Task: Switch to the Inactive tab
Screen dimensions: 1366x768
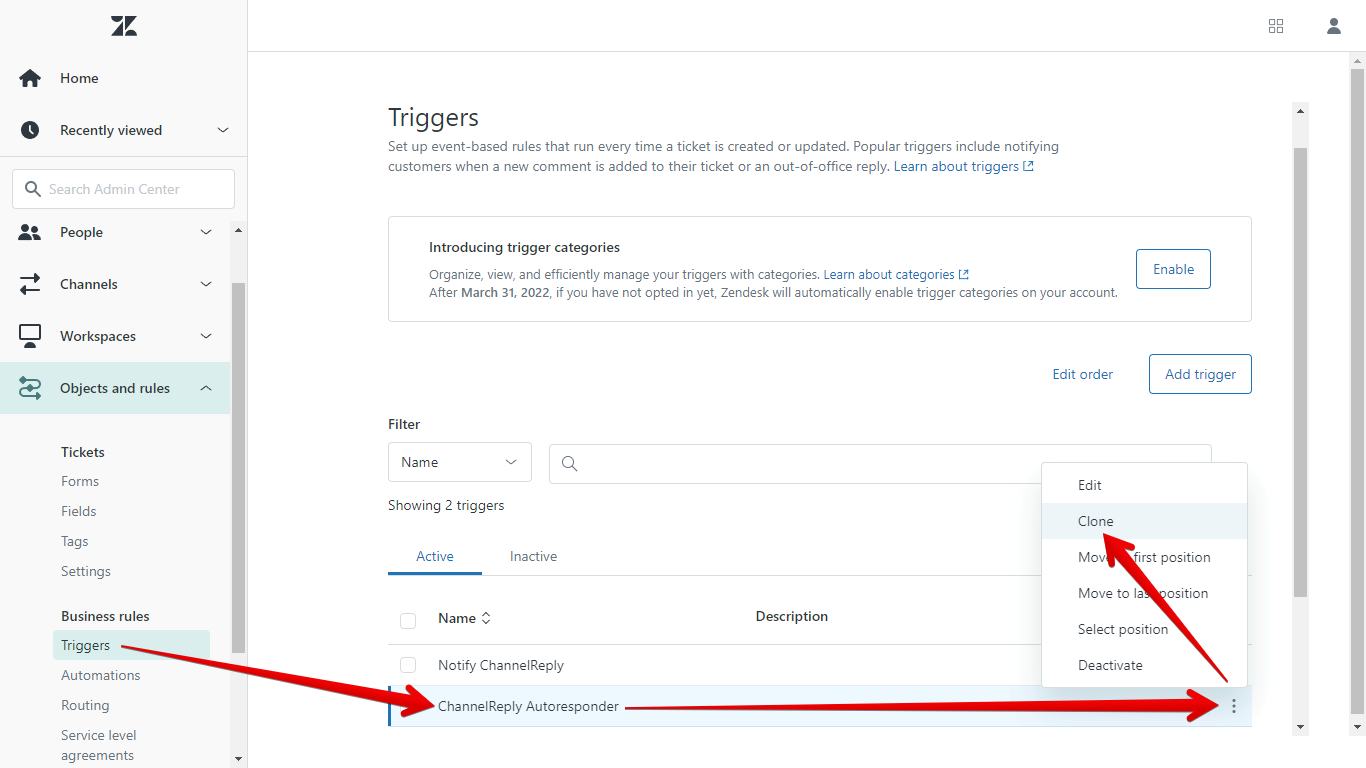Action: [x=533, y=556]
